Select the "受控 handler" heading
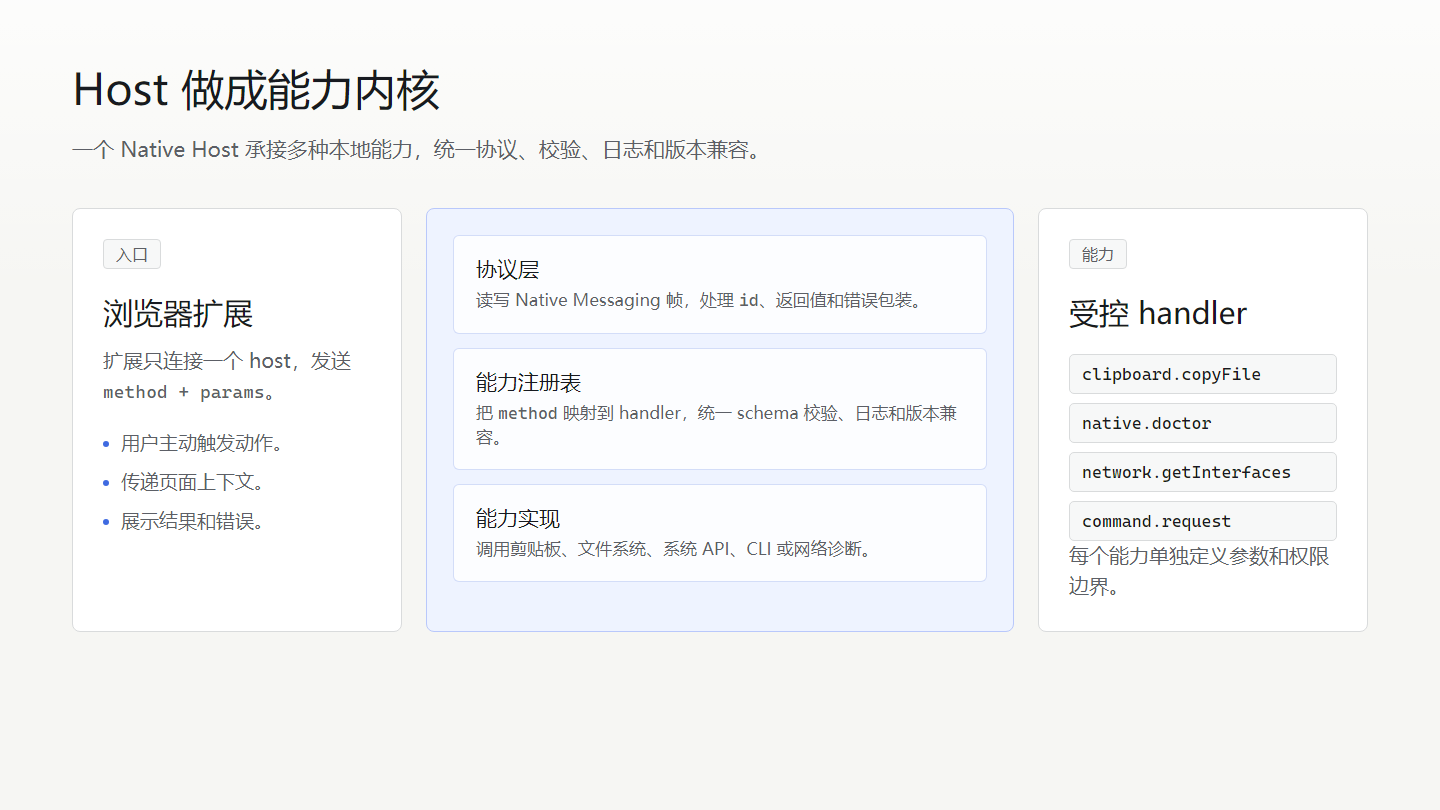The width and height of the screenshot is (1440, 810). coord(1158,314)
